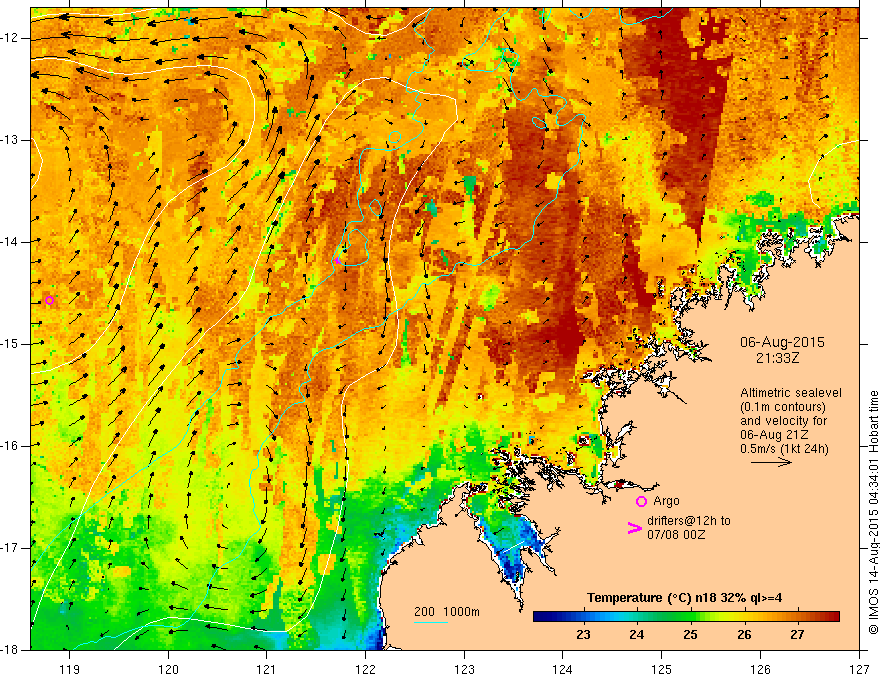Viewport: 880px width, 680px height.
Task: Click the '(0.1m contours)' text
Action: [x=783, y=407]
